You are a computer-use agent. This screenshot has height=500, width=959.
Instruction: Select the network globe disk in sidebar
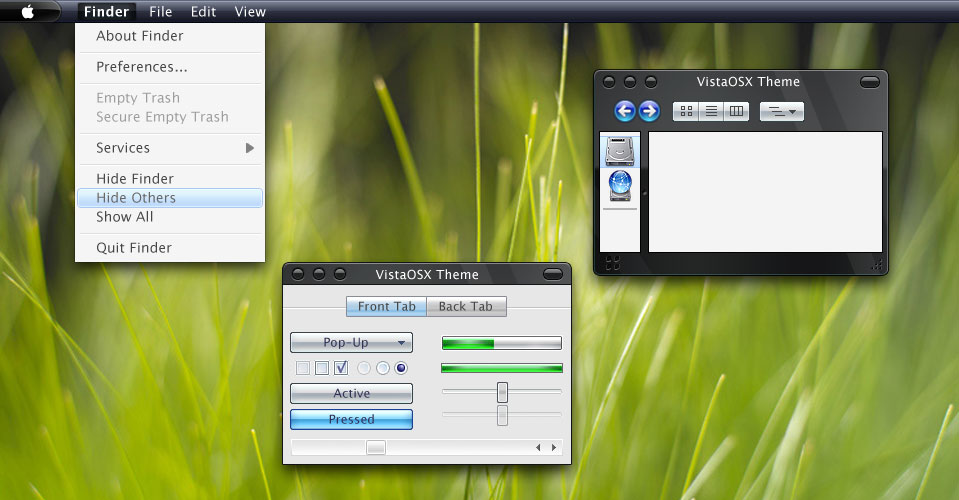pos(620,186)
